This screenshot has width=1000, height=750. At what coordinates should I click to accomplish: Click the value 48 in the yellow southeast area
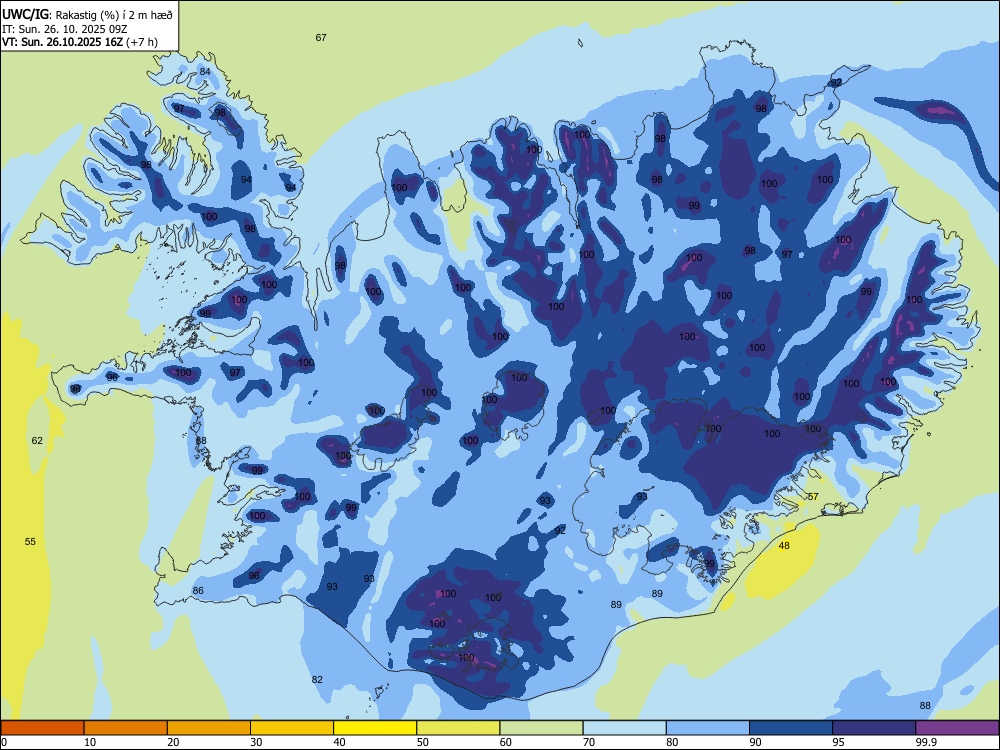784,546
